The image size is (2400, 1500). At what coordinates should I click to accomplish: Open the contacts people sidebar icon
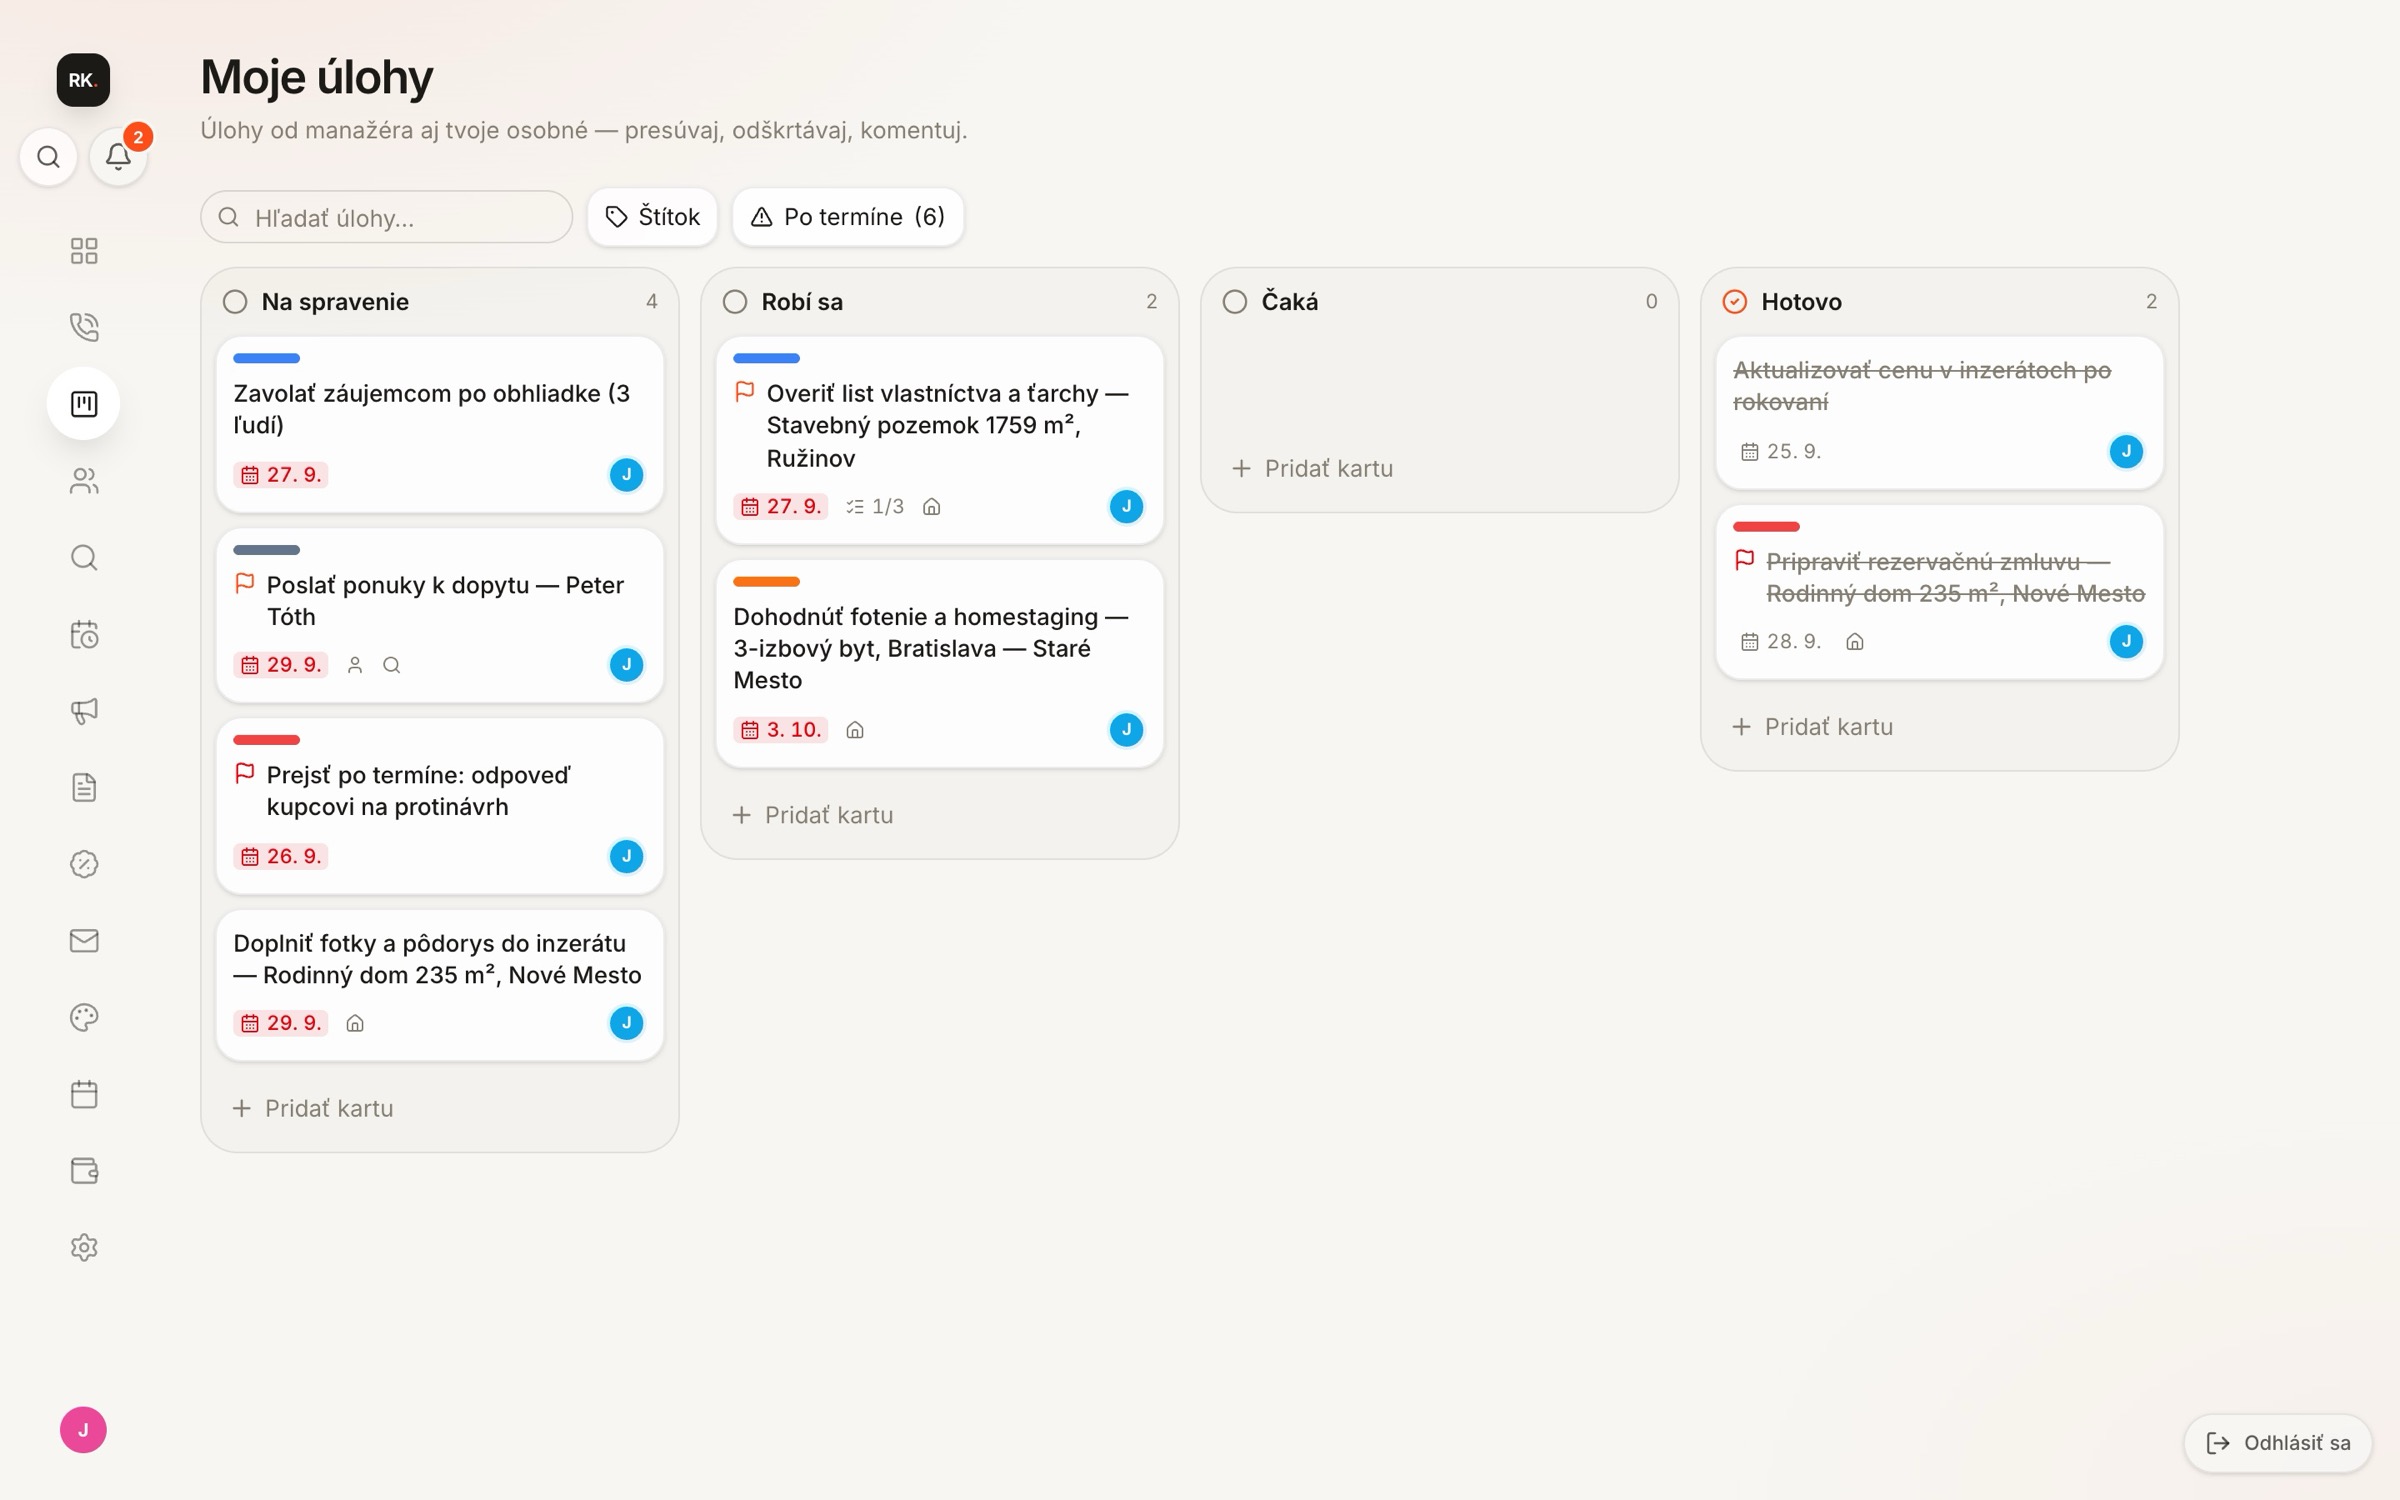[84, 481]
